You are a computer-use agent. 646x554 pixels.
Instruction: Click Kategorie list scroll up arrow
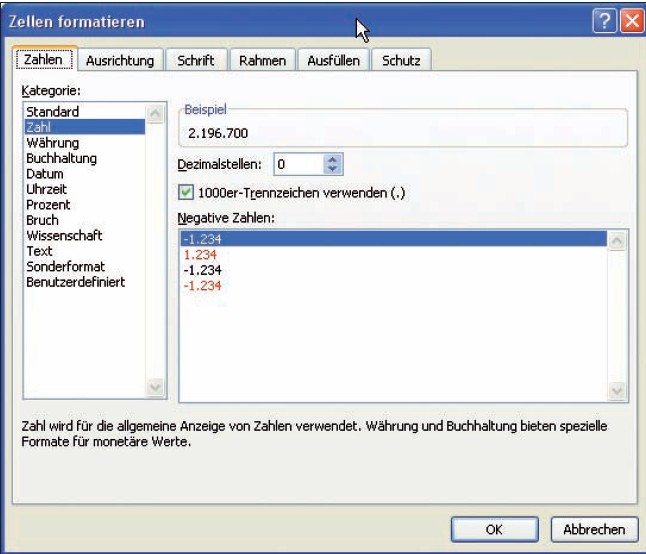click(x=155, y=113)
